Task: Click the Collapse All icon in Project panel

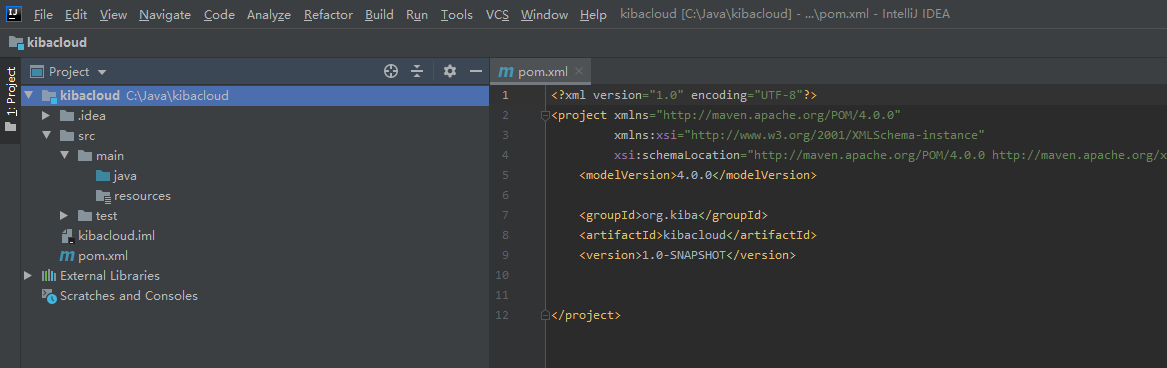Action: coord(417,72)
